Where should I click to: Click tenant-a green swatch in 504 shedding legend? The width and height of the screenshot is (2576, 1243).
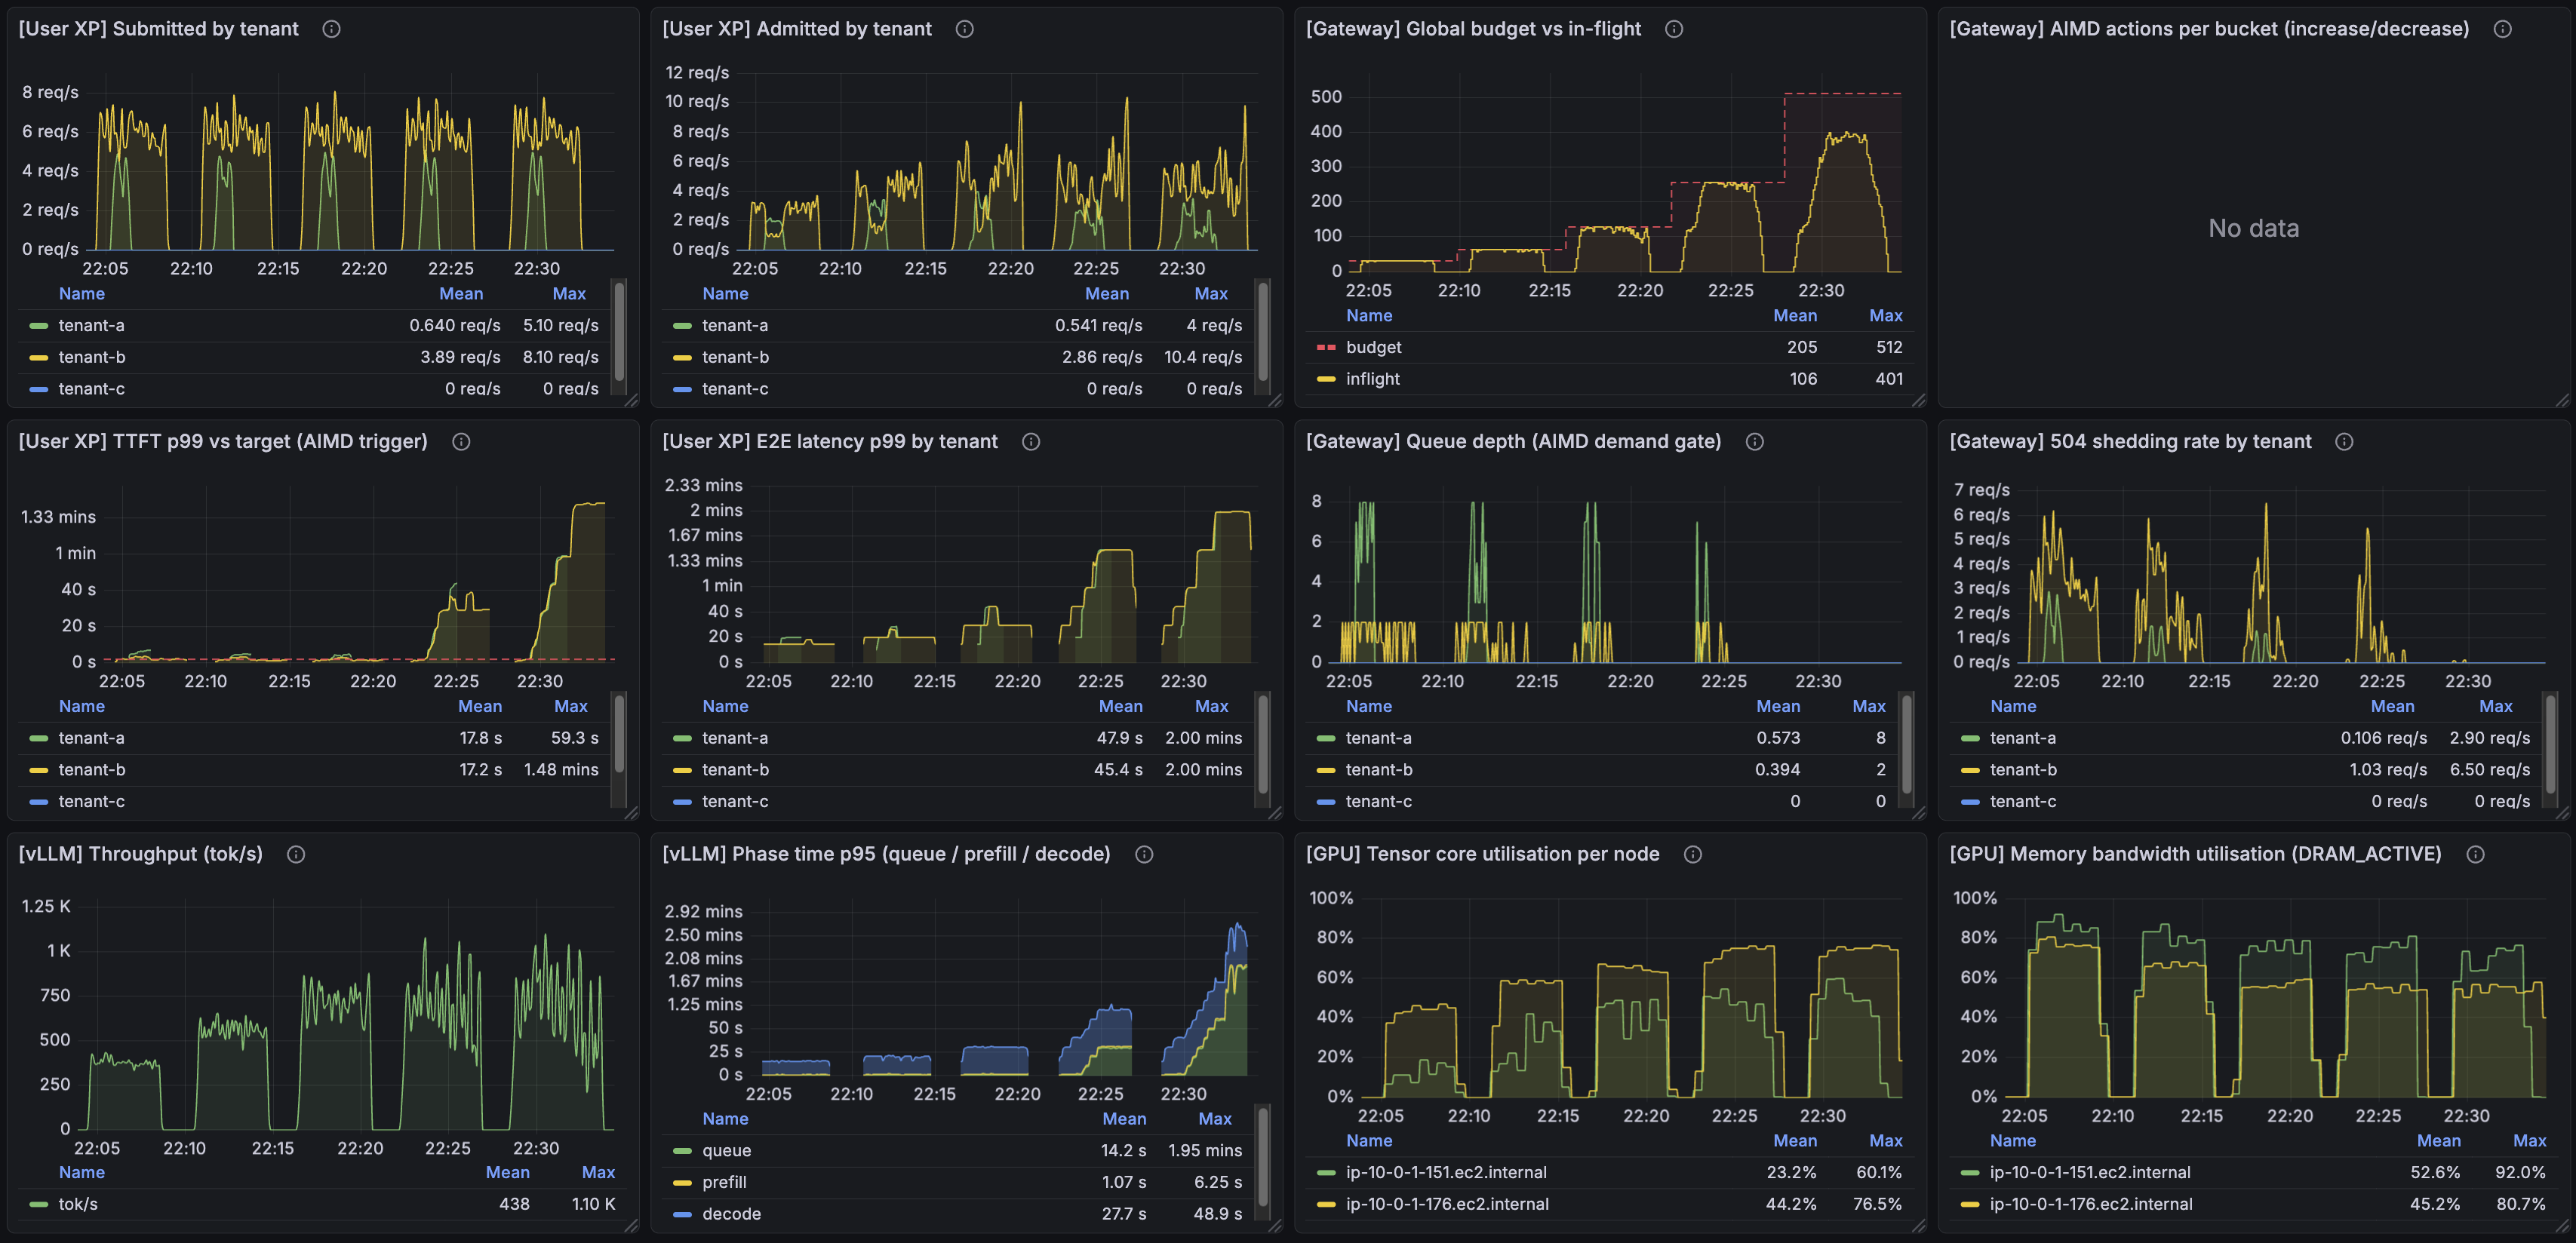click(1970, 738)
